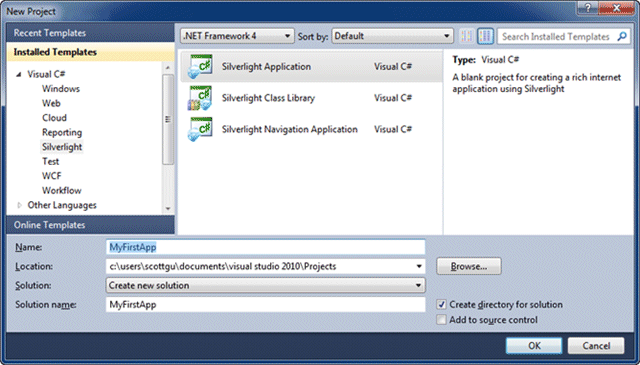Open the Sort by Default dropdown
This screenshot has width=640, height=365.
pyautogui.click(x=392, y=36)
